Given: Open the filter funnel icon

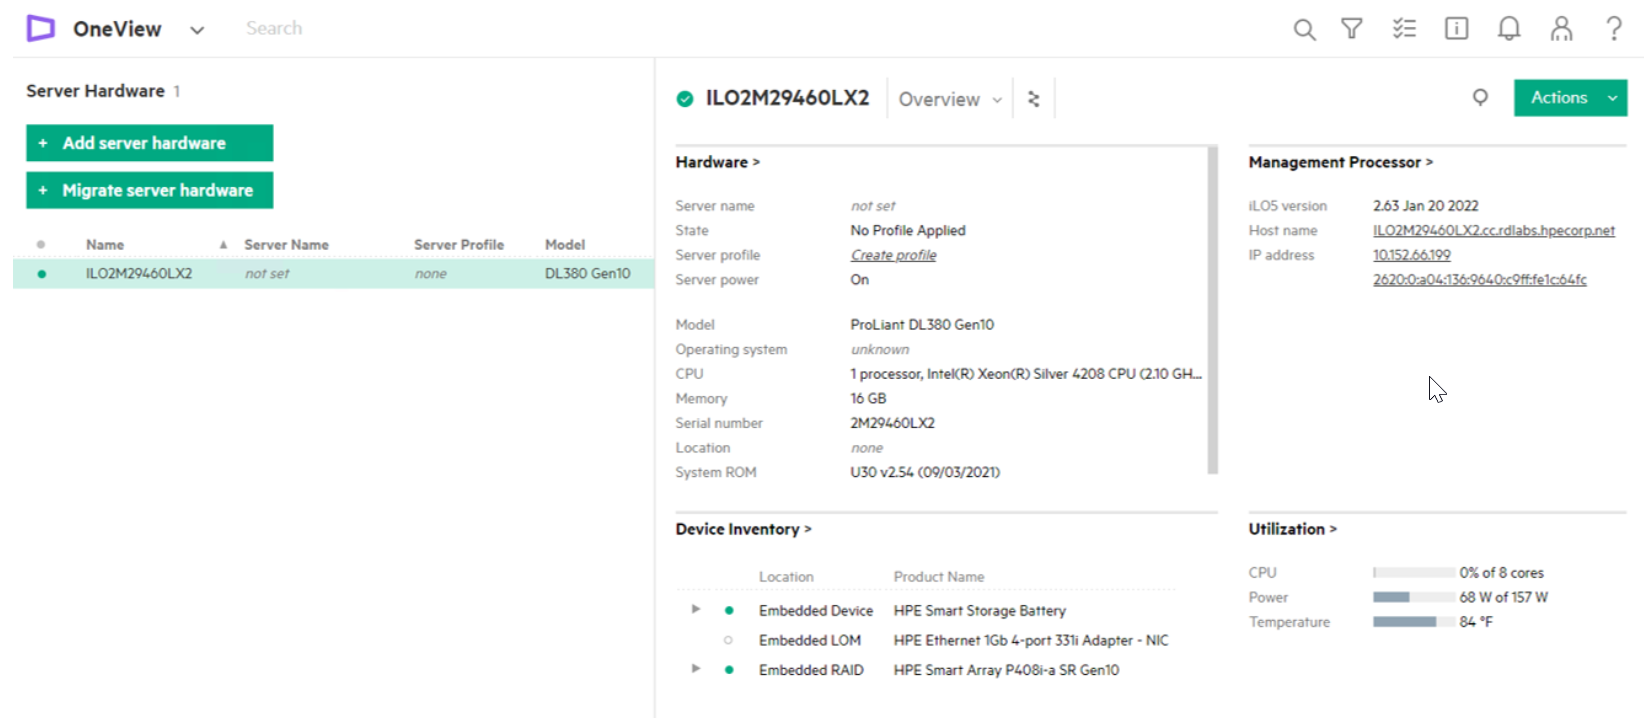Looking at the screenshot, I should tap(1352, 28).
